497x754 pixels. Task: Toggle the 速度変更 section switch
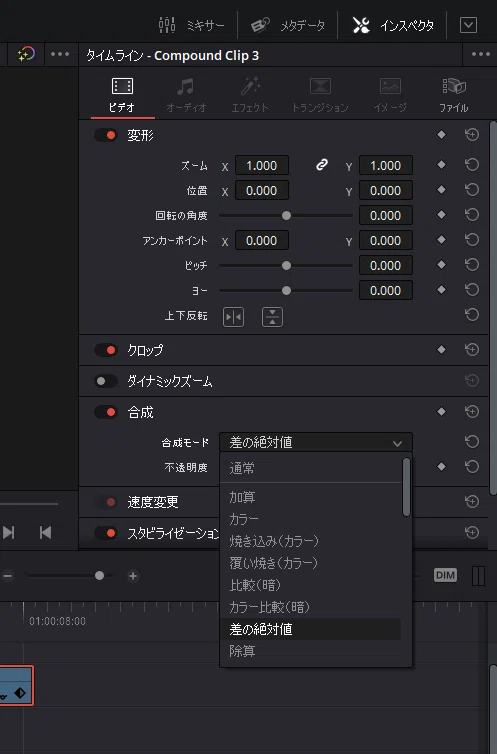pos(106,502)
